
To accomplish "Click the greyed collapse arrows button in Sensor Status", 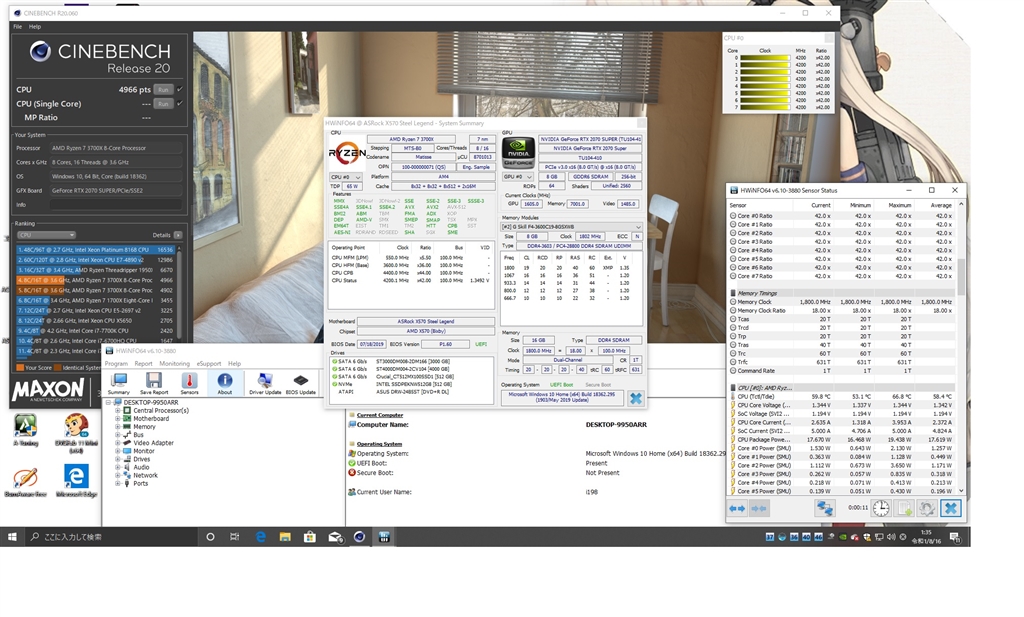I will (759, 508).
